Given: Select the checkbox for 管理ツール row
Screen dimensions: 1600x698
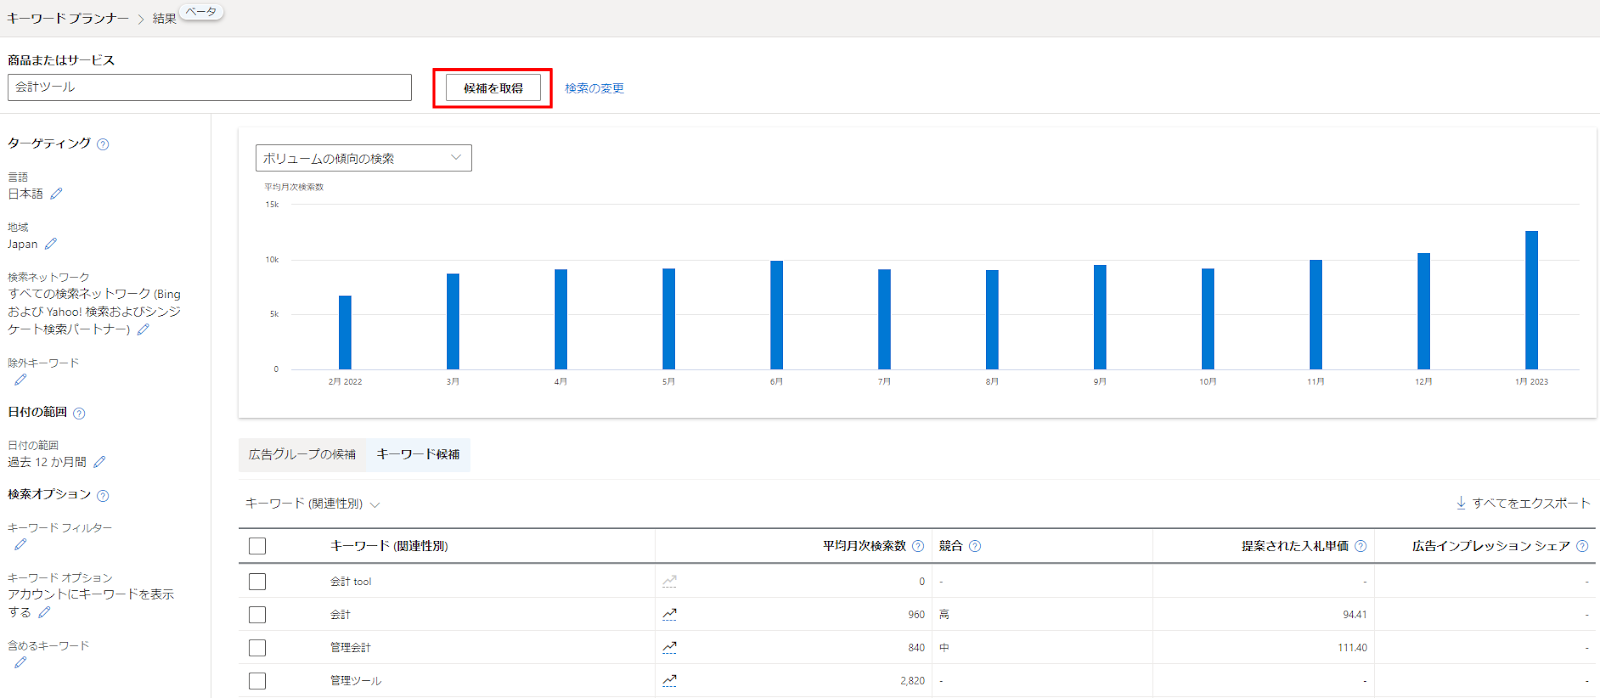Looking at the screenshot, I should pyautogui.click(x=258, y=680).
